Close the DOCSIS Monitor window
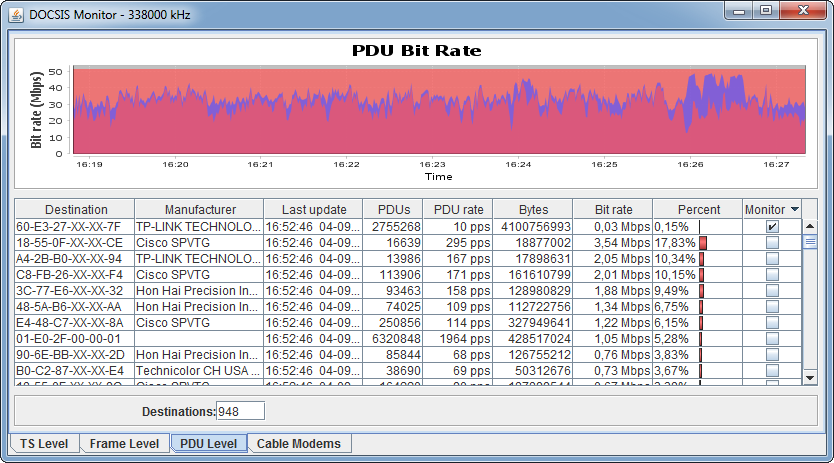 (x=804, y=11)
